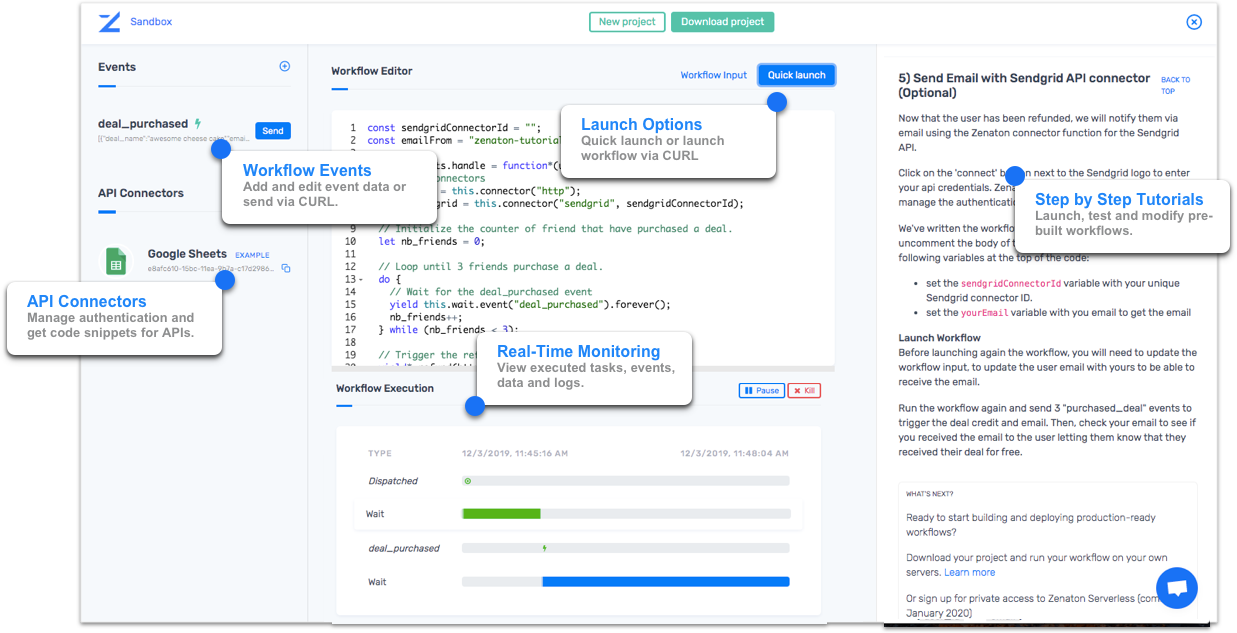Select the first Wait row
This screenshot has width=1237, height=633.
click(578, 514)
